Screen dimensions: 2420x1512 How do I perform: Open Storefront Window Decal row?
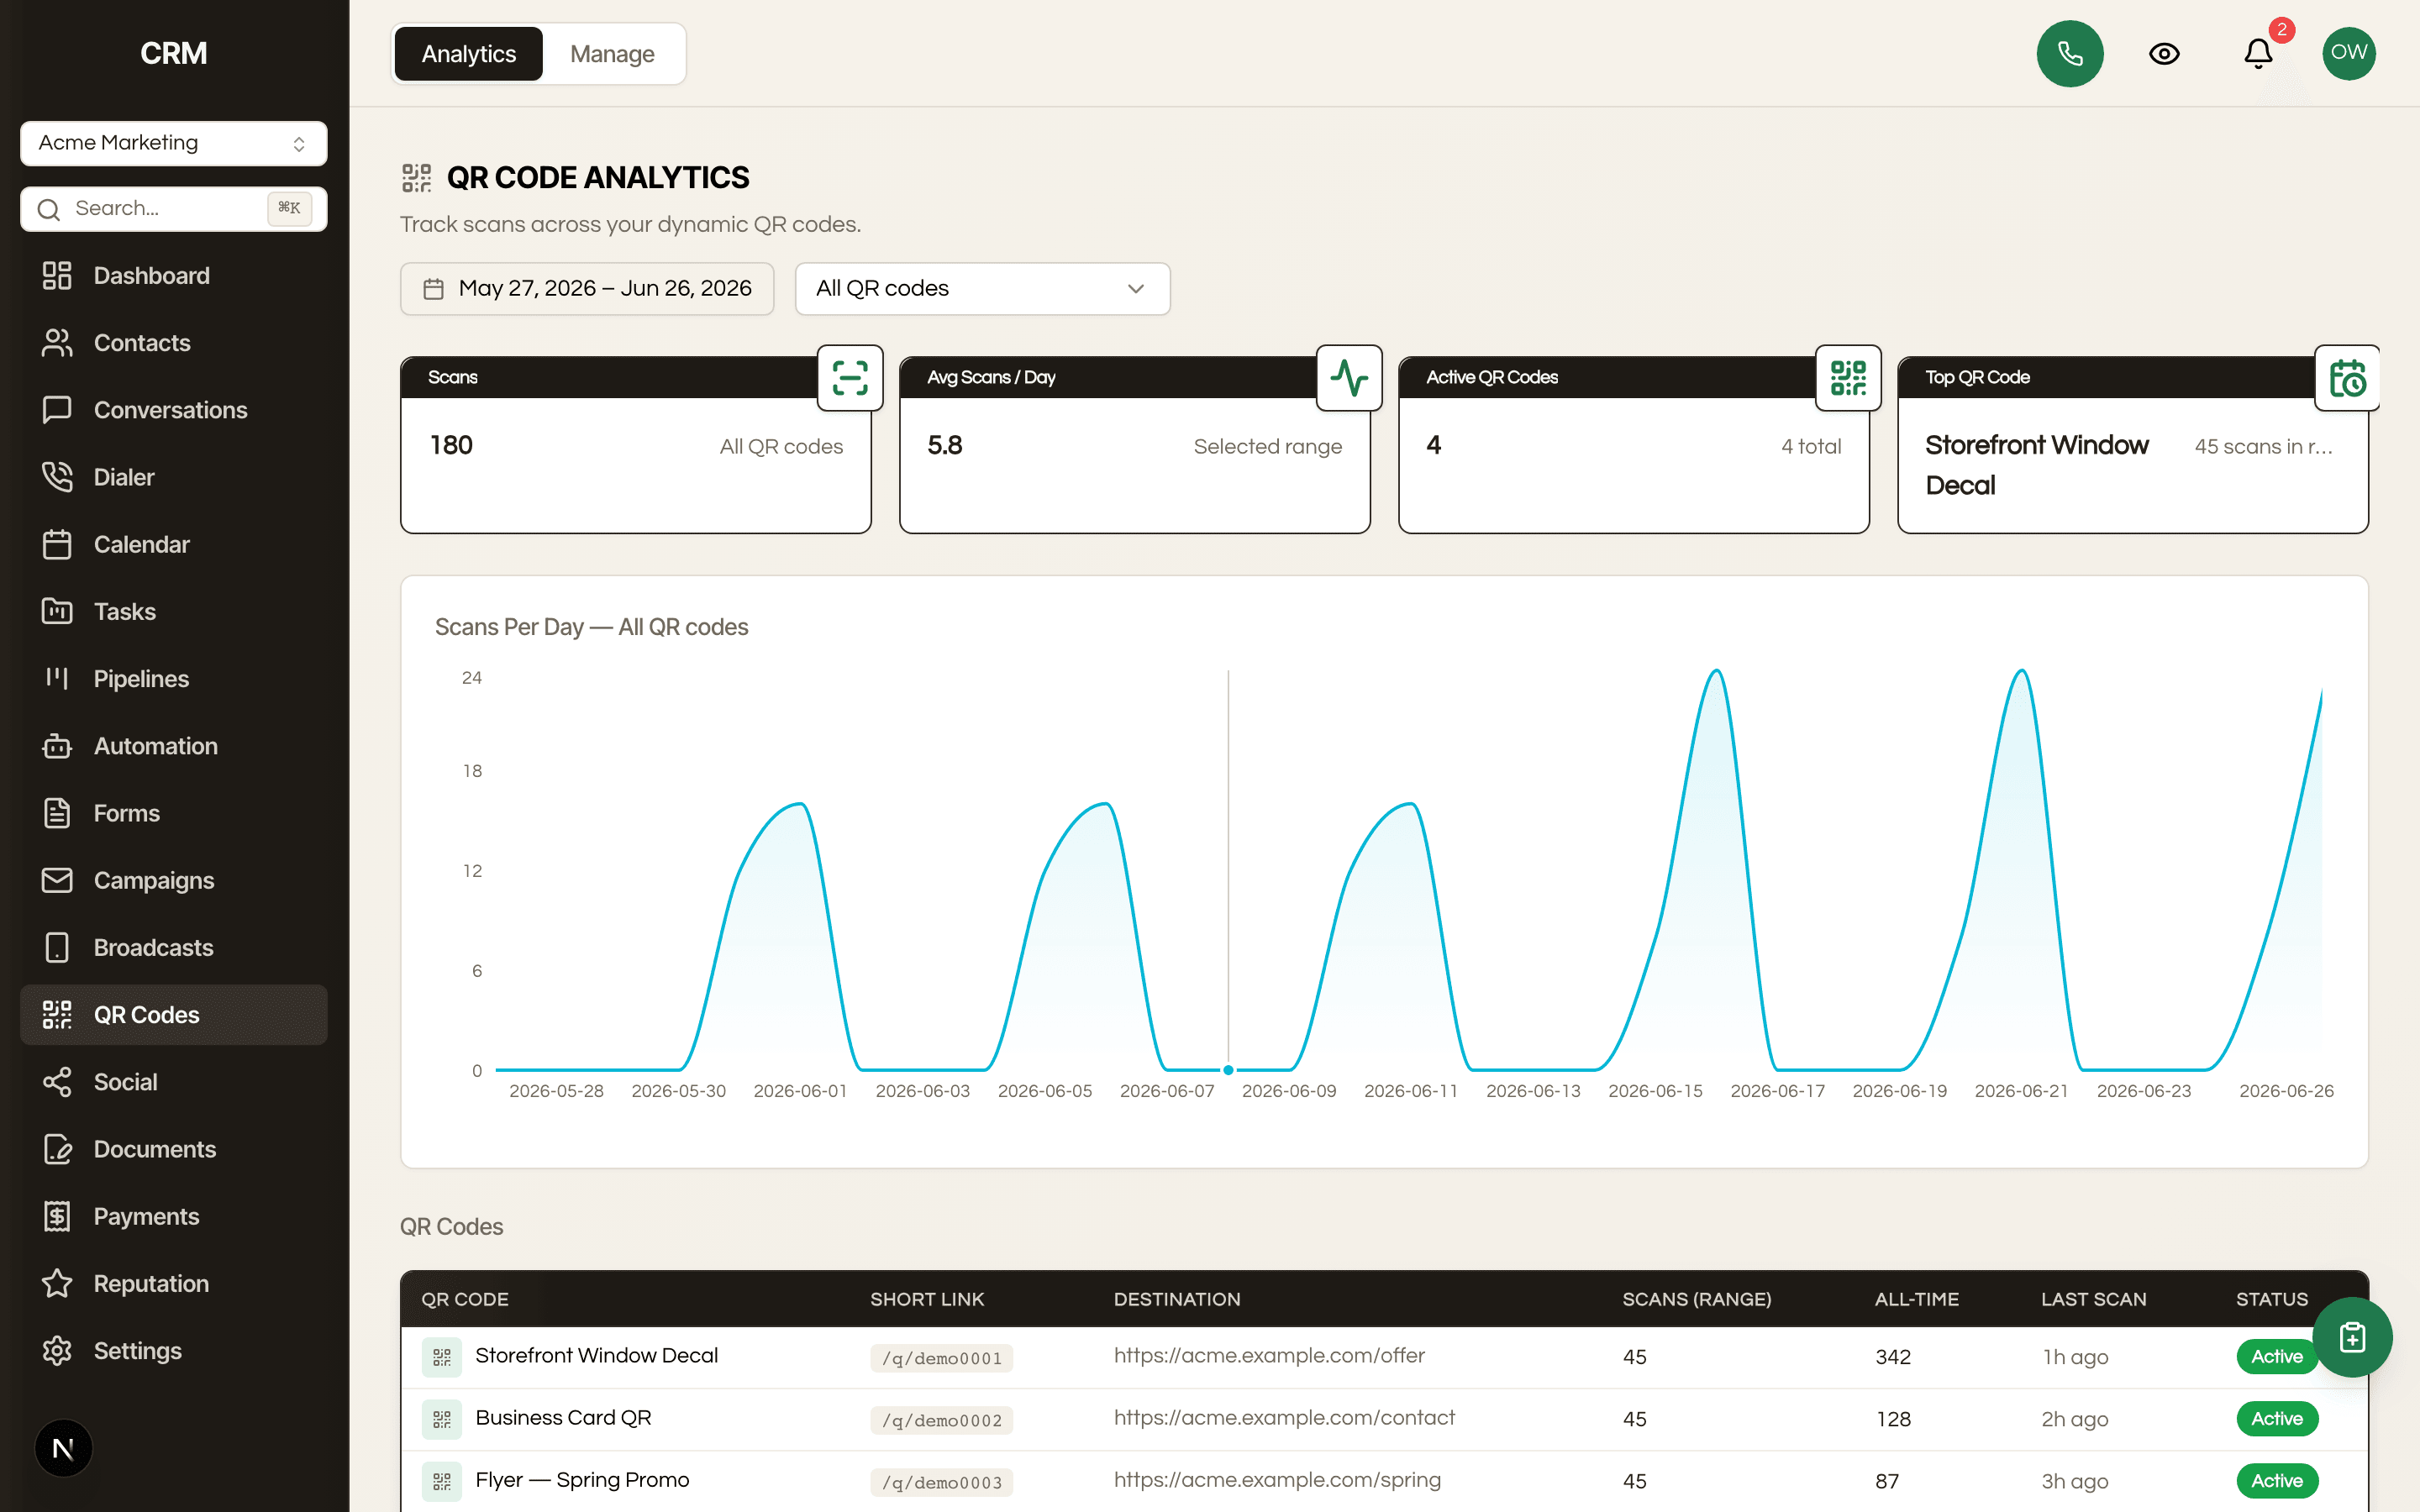click(1384, 1357)
